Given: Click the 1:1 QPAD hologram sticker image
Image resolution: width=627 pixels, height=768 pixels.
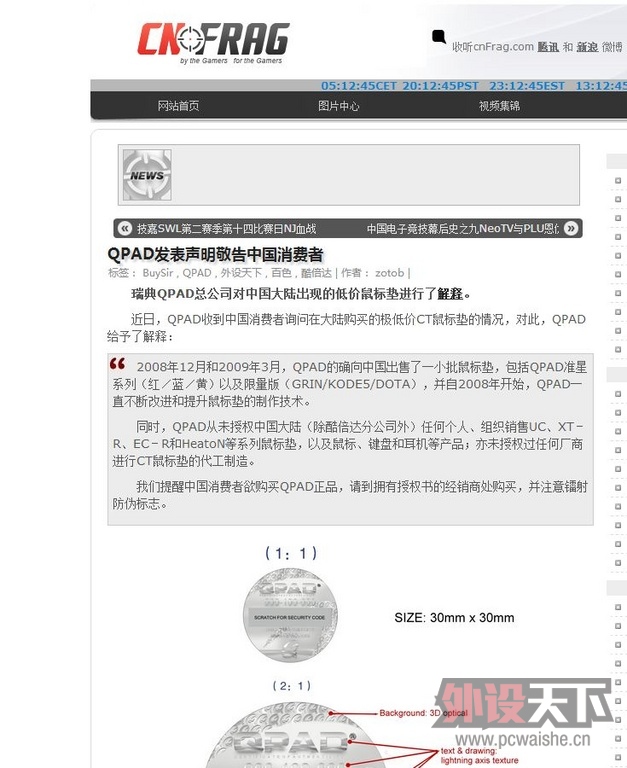Looking at the screenshot, I should click(x=290, y=615).
